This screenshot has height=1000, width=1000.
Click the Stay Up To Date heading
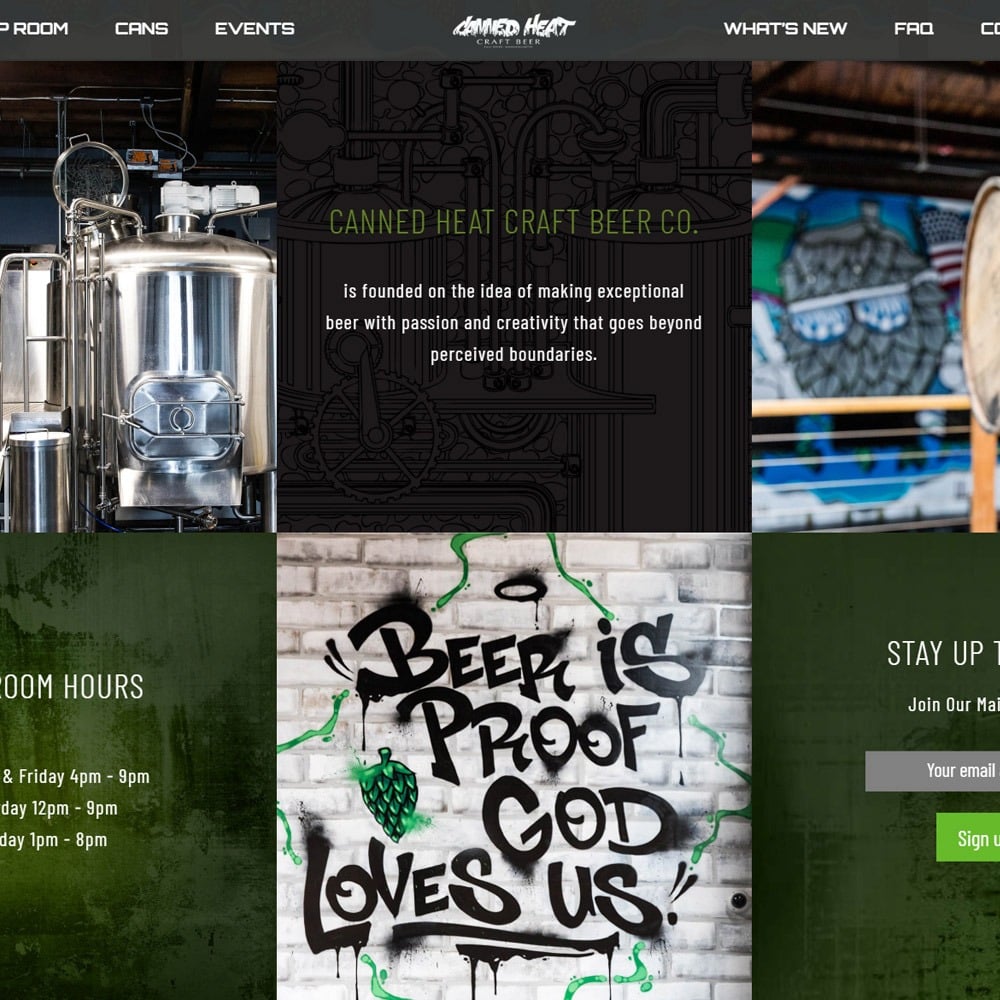tap(943, 654)
